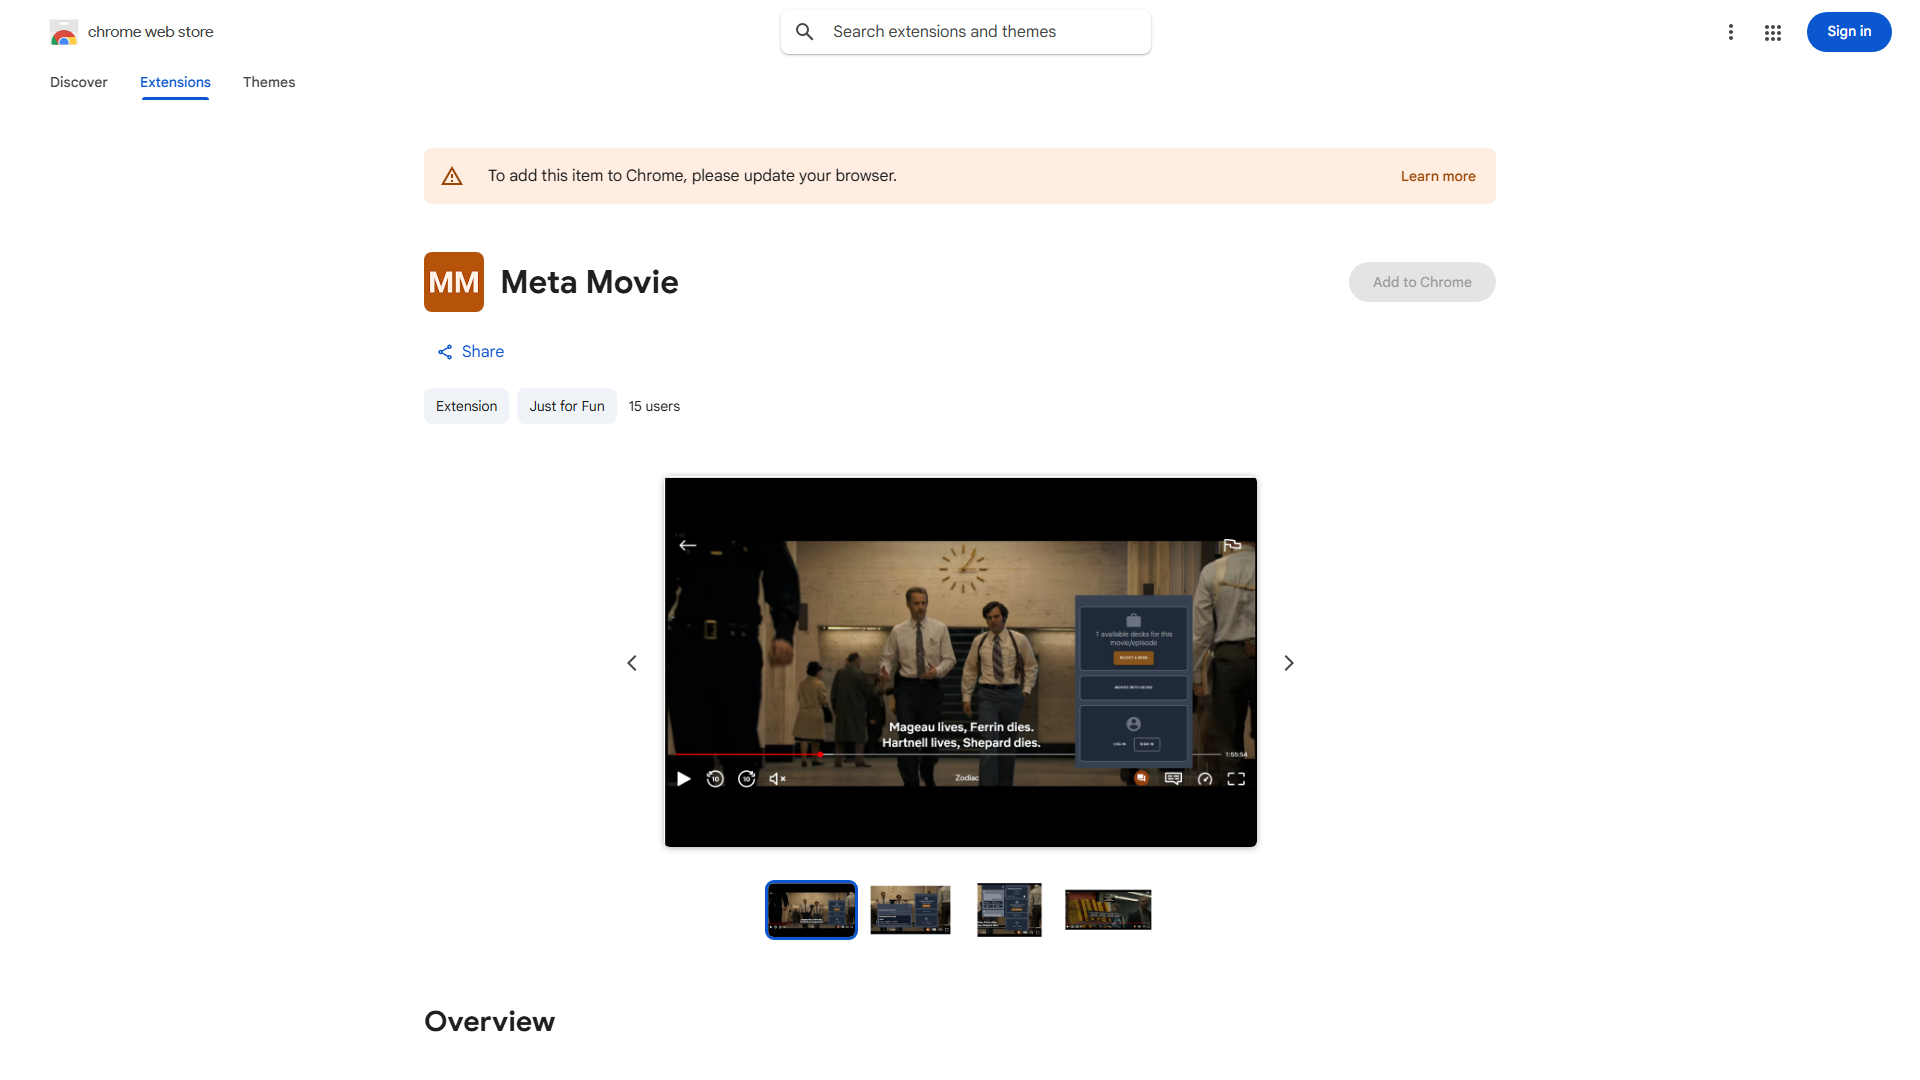The width and height of the screenshot is (1920, 1080).
Task: Open the Google apps launcher grid
Action: (1773, 32)
